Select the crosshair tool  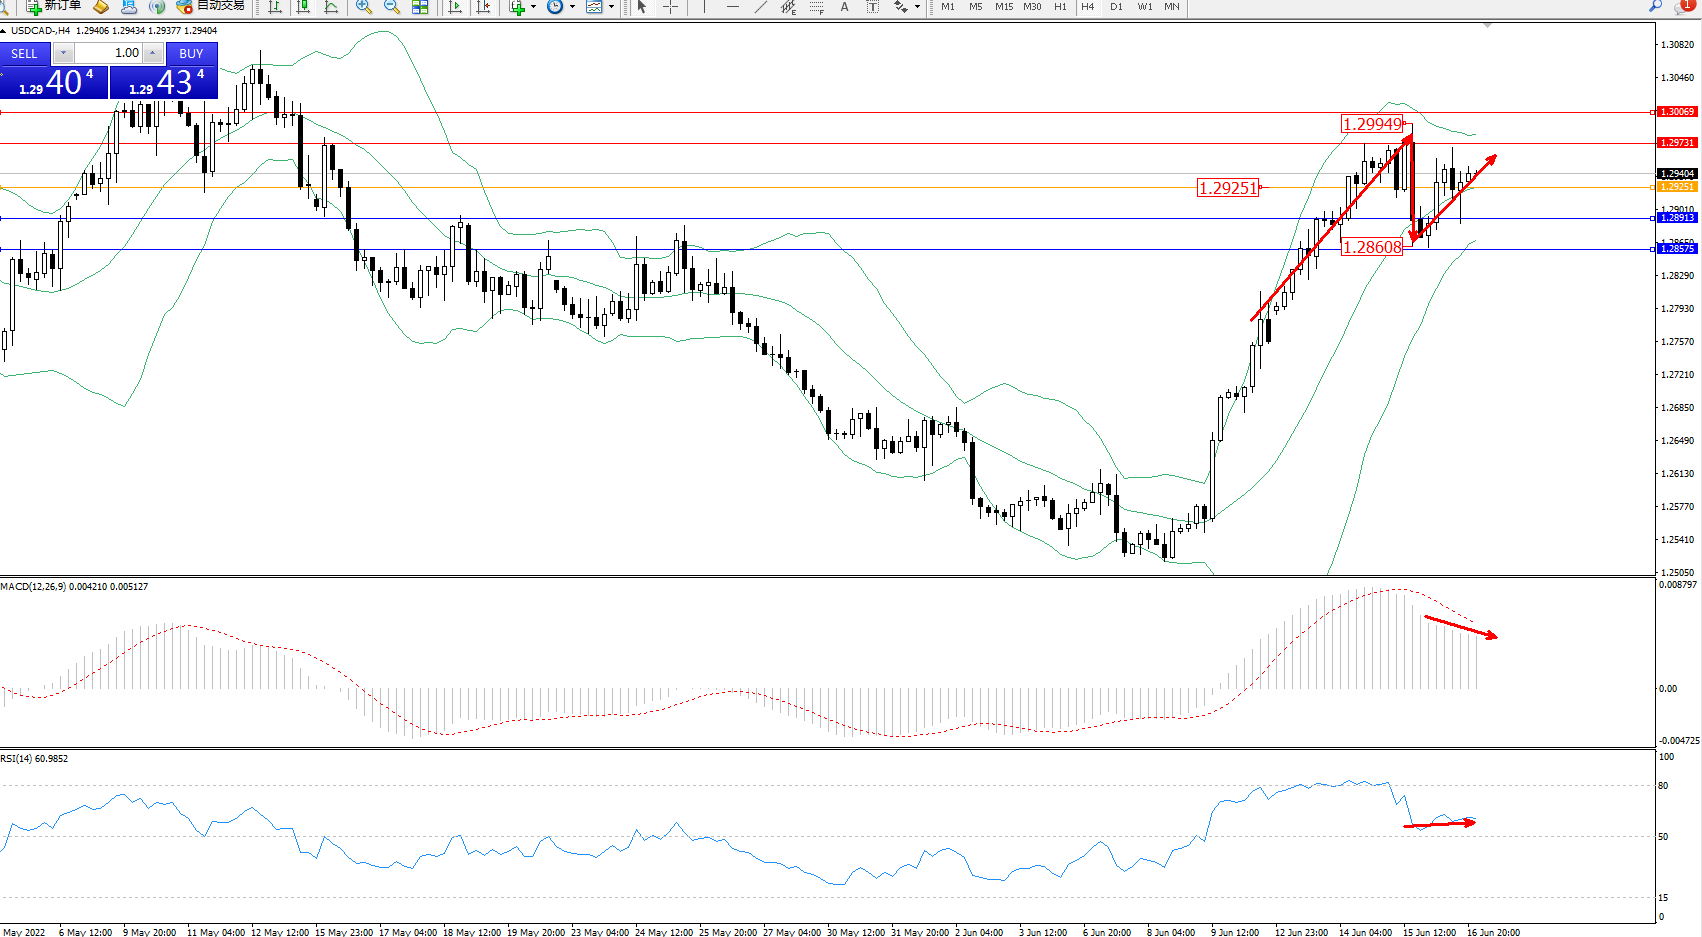(670, 7)
